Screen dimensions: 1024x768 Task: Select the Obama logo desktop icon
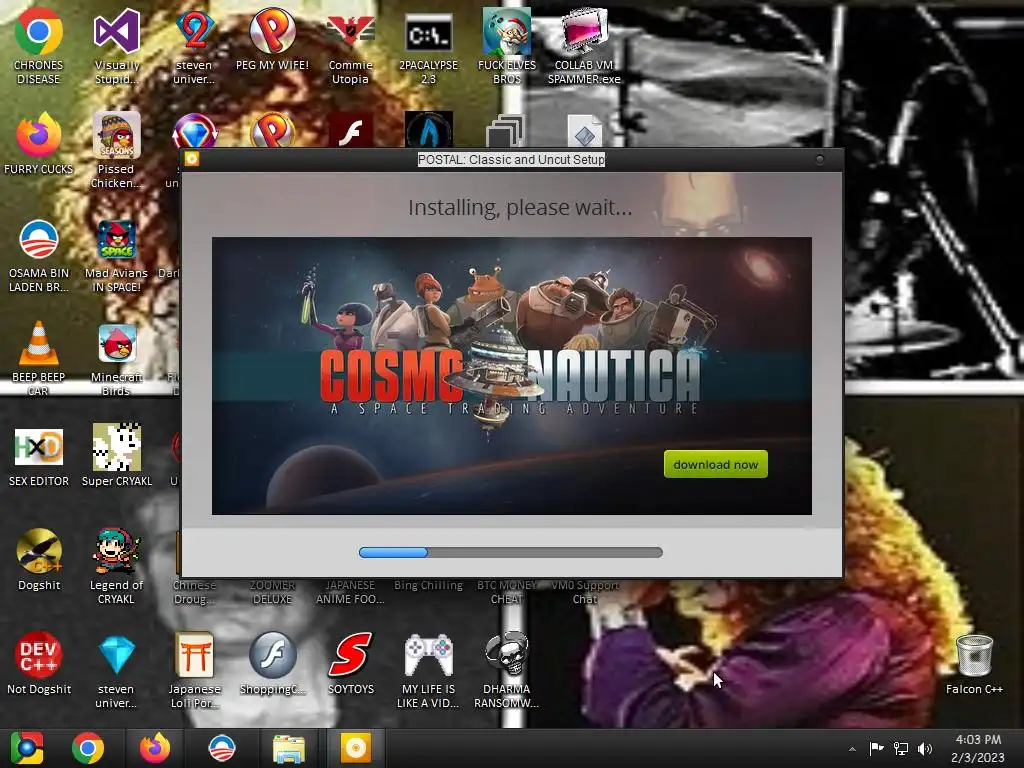(39, 255)
